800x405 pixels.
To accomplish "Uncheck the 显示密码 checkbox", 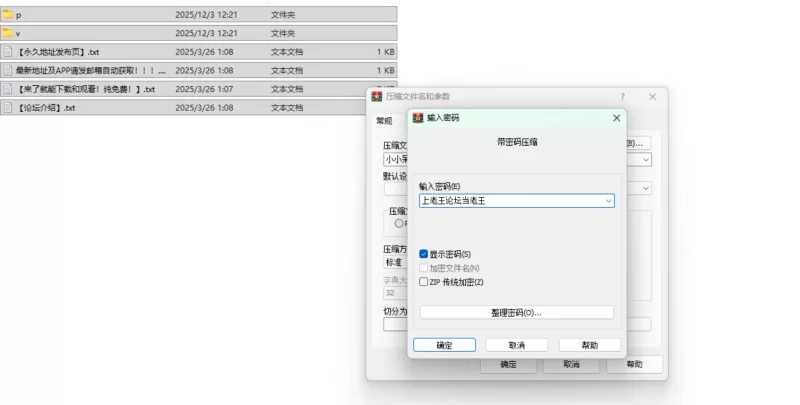I will tap(424, 254).
